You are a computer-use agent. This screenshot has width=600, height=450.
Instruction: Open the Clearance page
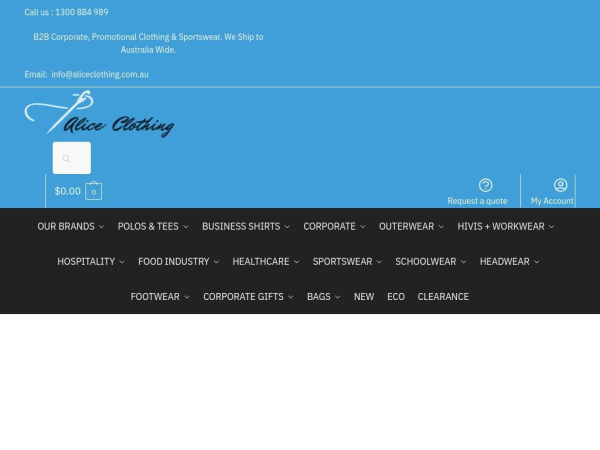pyautogui.click(x=443, y=297)
